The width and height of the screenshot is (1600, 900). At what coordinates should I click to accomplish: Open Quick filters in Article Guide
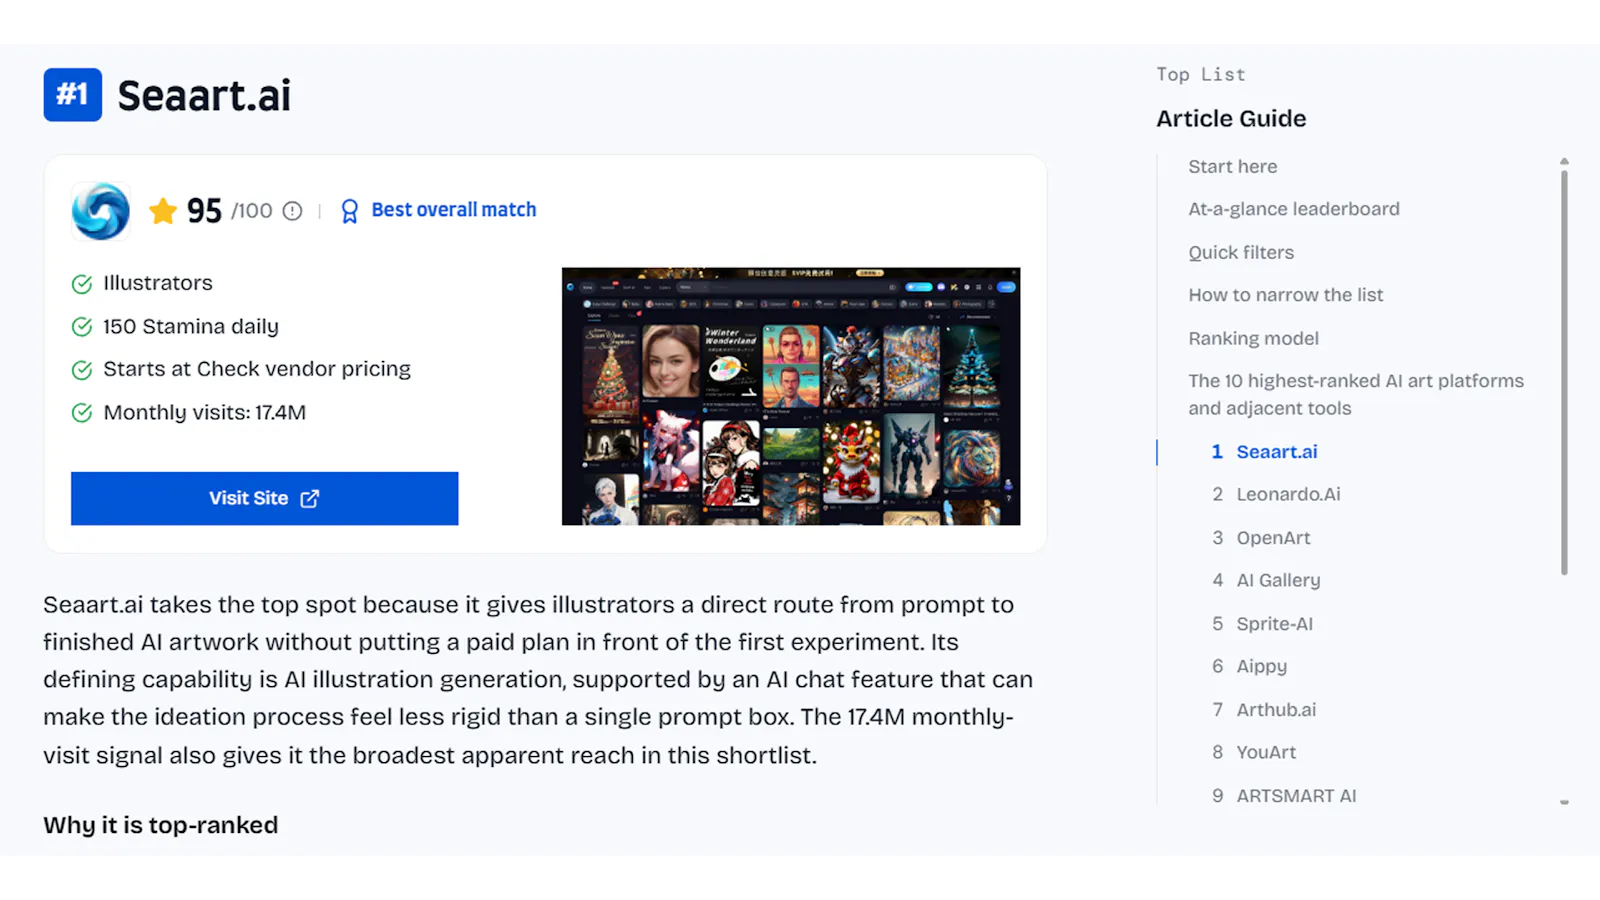click(1241, 253)
